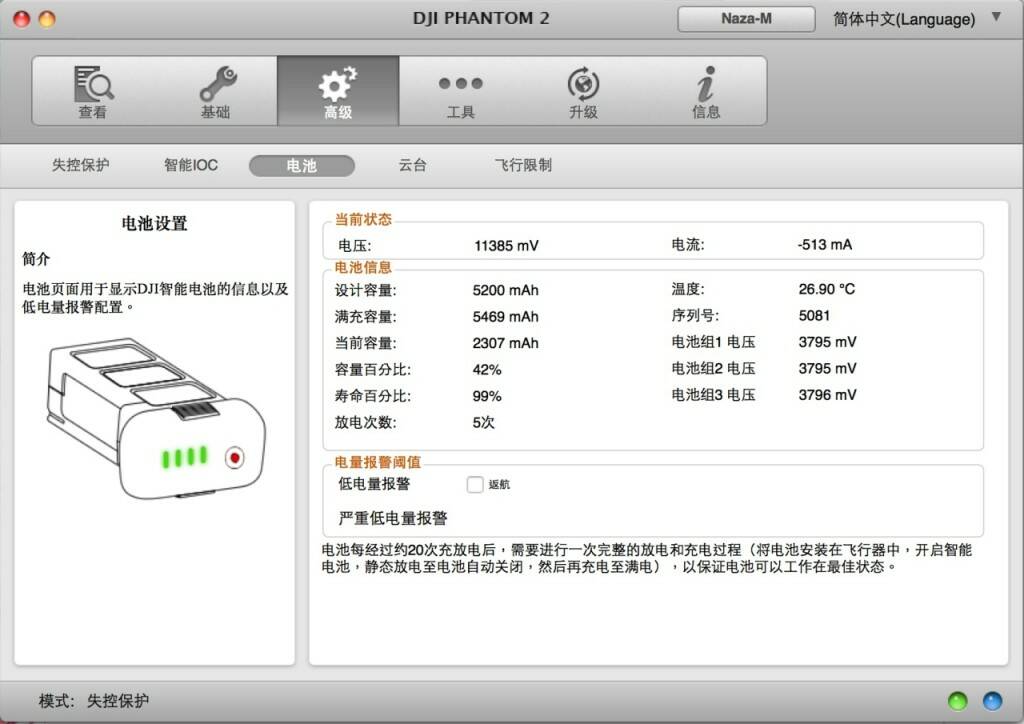The height and width of the screenshot is (724, 1024).
Task: Open the 升级 (Upgrade) globe icon
Action: tap(583, 91)
